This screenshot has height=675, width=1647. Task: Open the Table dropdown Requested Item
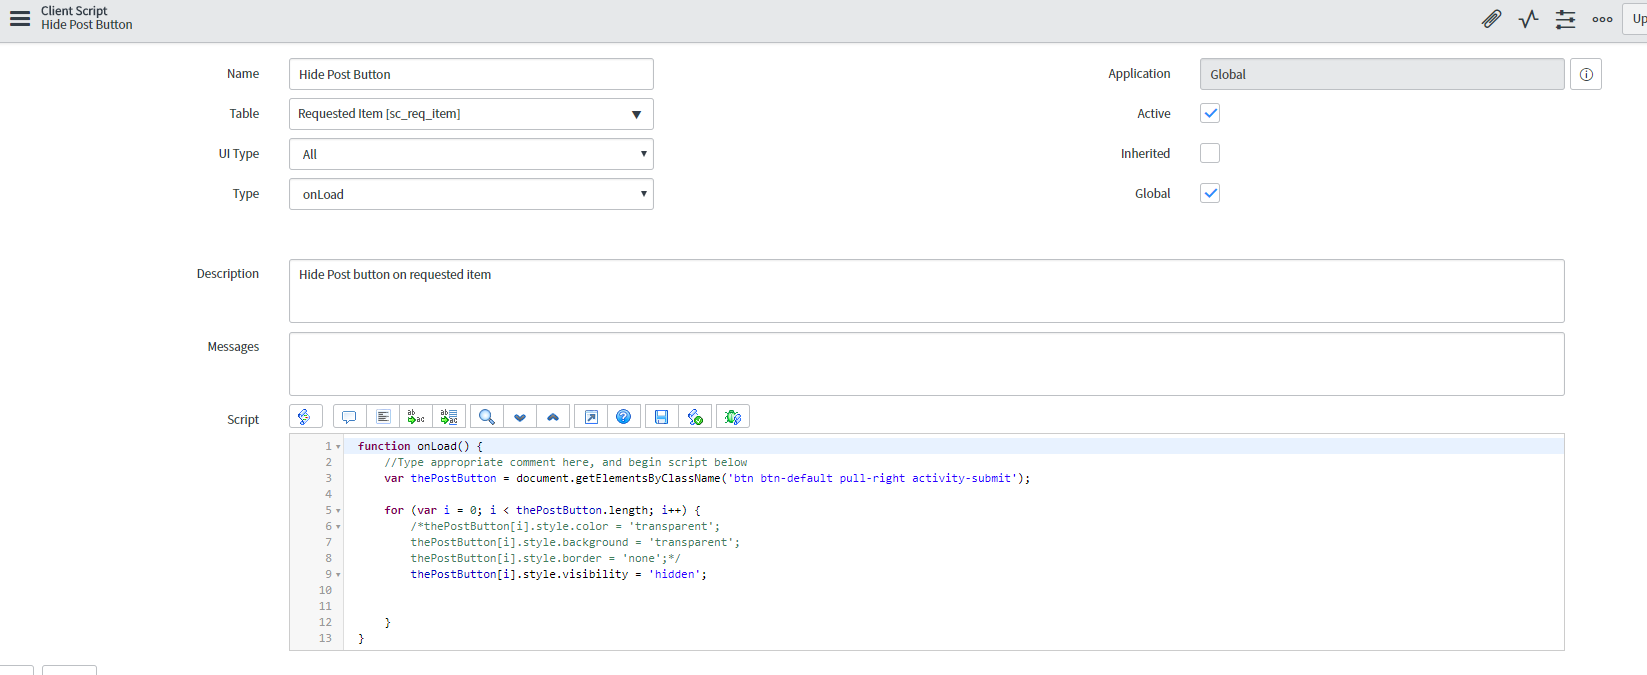coord(471,114)
